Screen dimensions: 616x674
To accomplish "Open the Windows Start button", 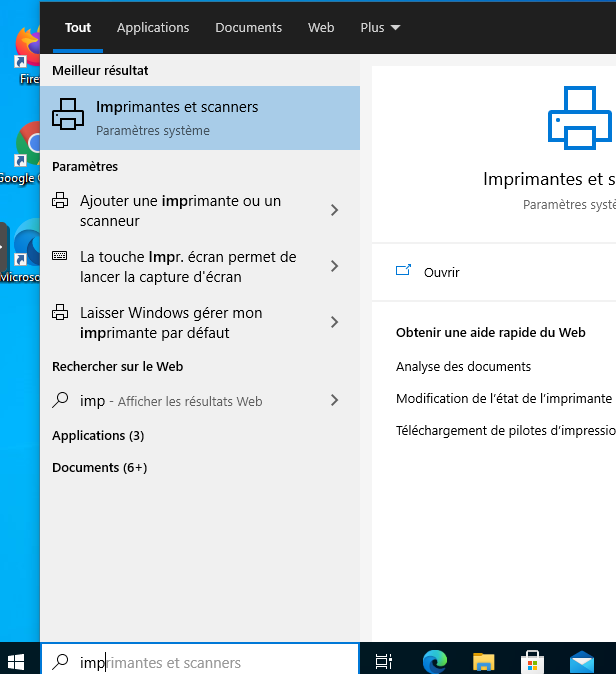I will pos(16,661).
